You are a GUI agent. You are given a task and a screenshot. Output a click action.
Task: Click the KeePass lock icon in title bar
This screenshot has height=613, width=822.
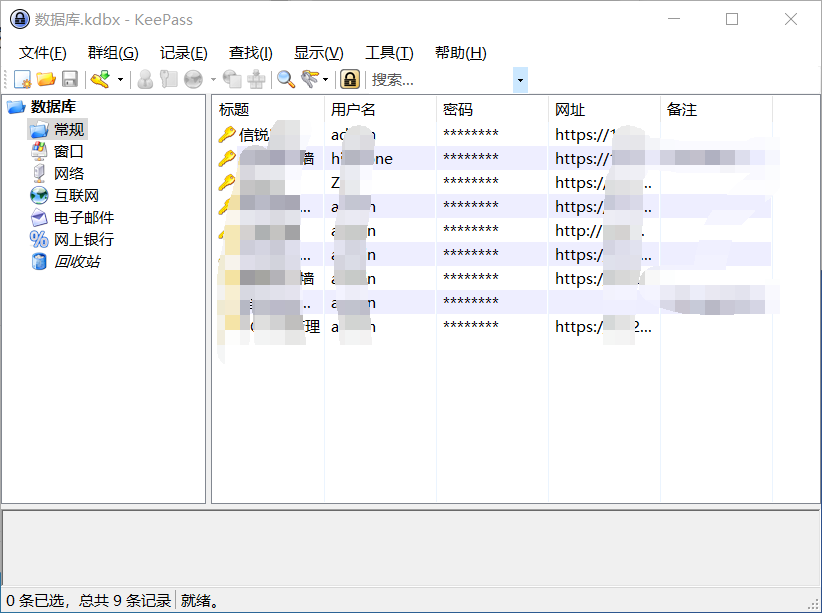(x=20, y=19)
